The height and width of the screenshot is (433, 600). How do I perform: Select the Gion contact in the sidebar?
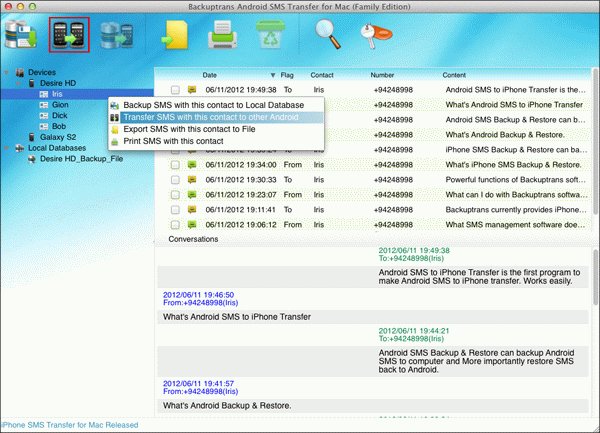(60, 105)
